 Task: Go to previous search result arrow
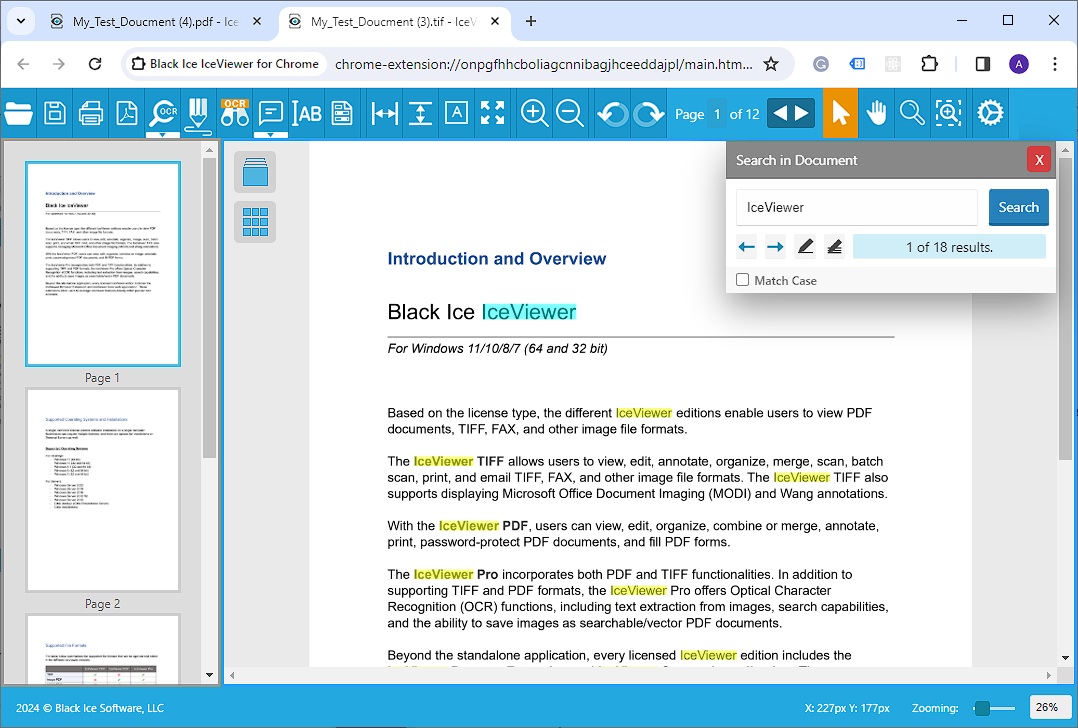(747, 247)
